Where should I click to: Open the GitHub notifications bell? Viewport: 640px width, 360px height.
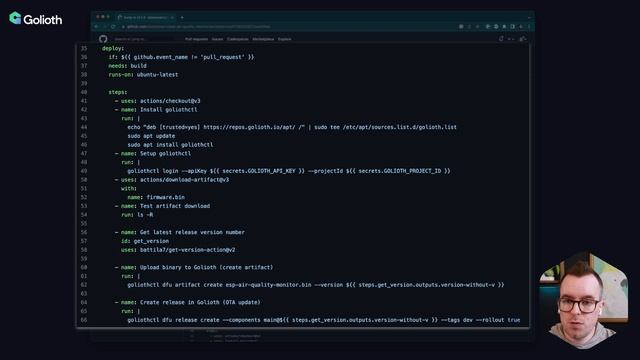[x=501, y=39]
